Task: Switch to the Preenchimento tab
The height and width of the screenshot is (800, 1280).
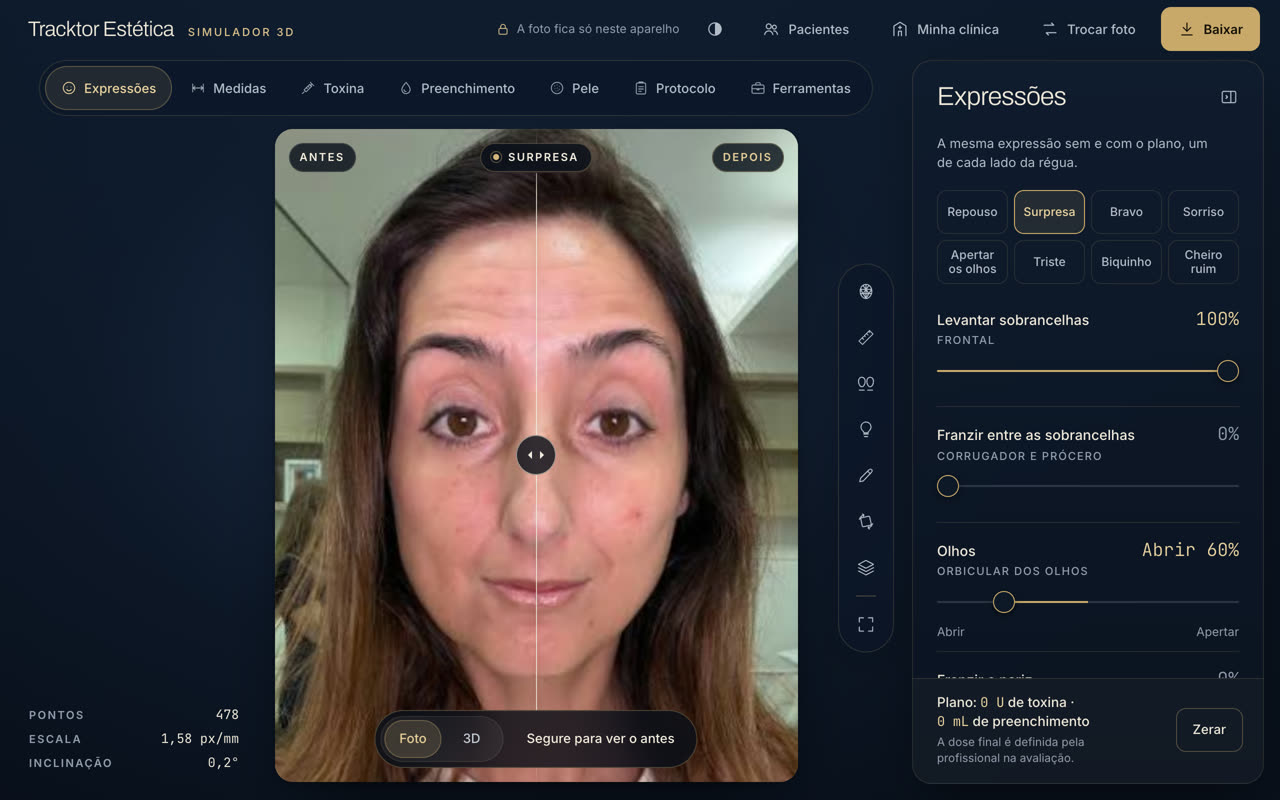Action: (x=457, y=88)
